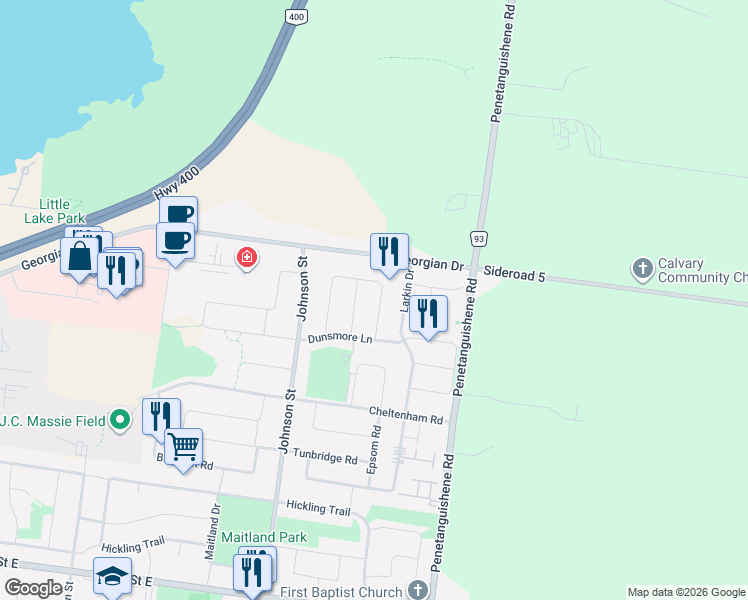Click the J.C. Massie Field label

tap(52, 421)
